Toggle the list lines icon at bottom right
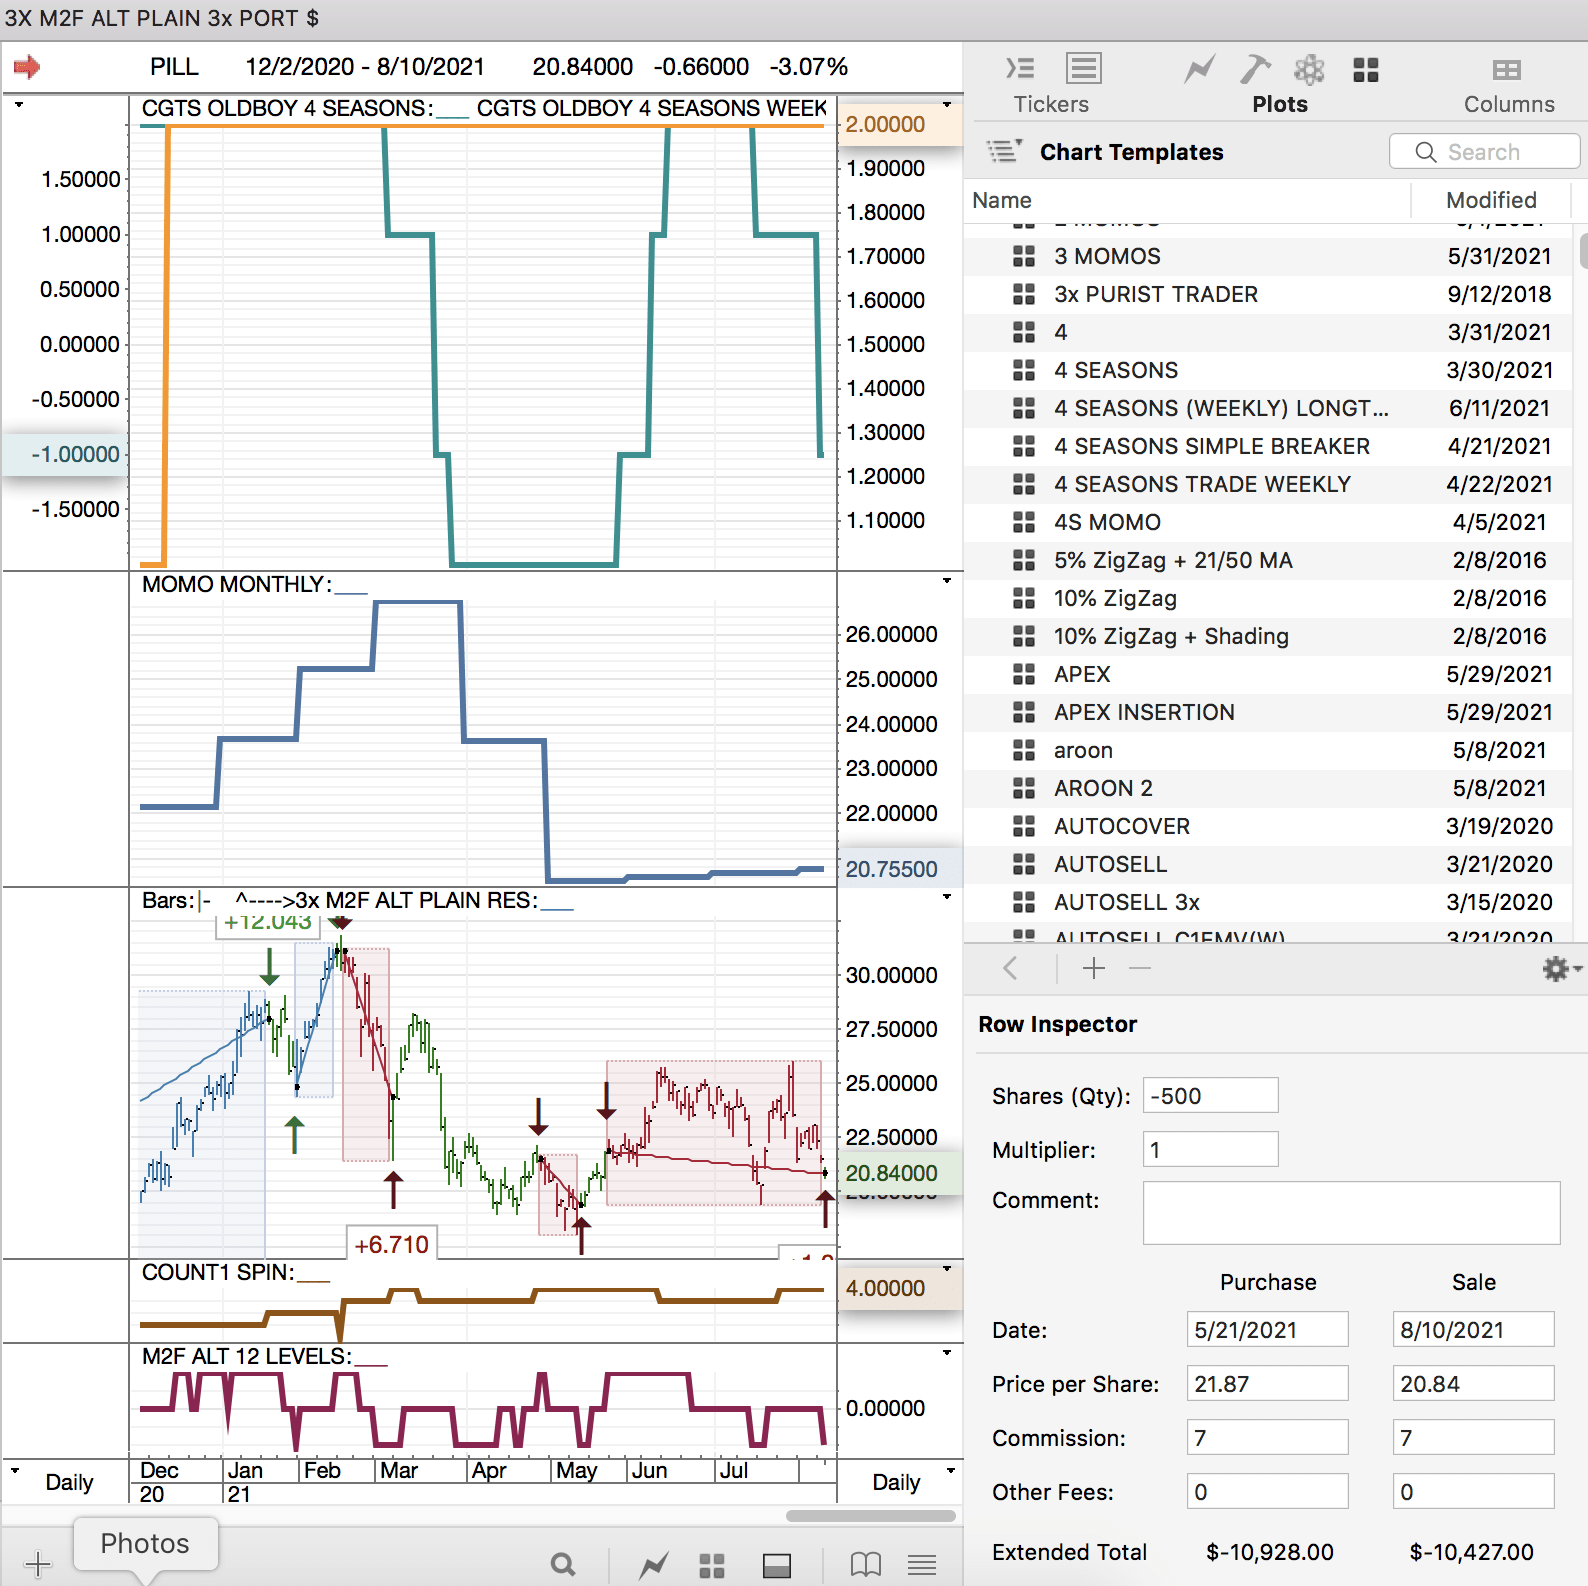Image resolution: width=1588 pixels, height=1586 pixels. click(922, 1564)
